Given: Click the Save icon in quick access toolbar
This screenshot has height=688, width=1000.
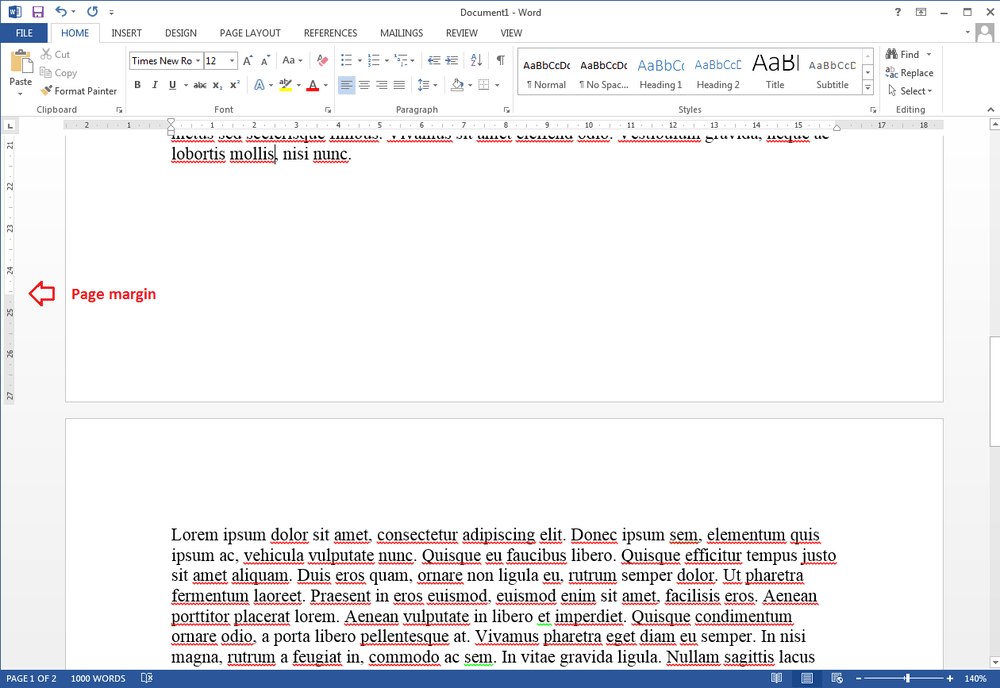Looking at the screenshot, I should (x=38, y=11).
